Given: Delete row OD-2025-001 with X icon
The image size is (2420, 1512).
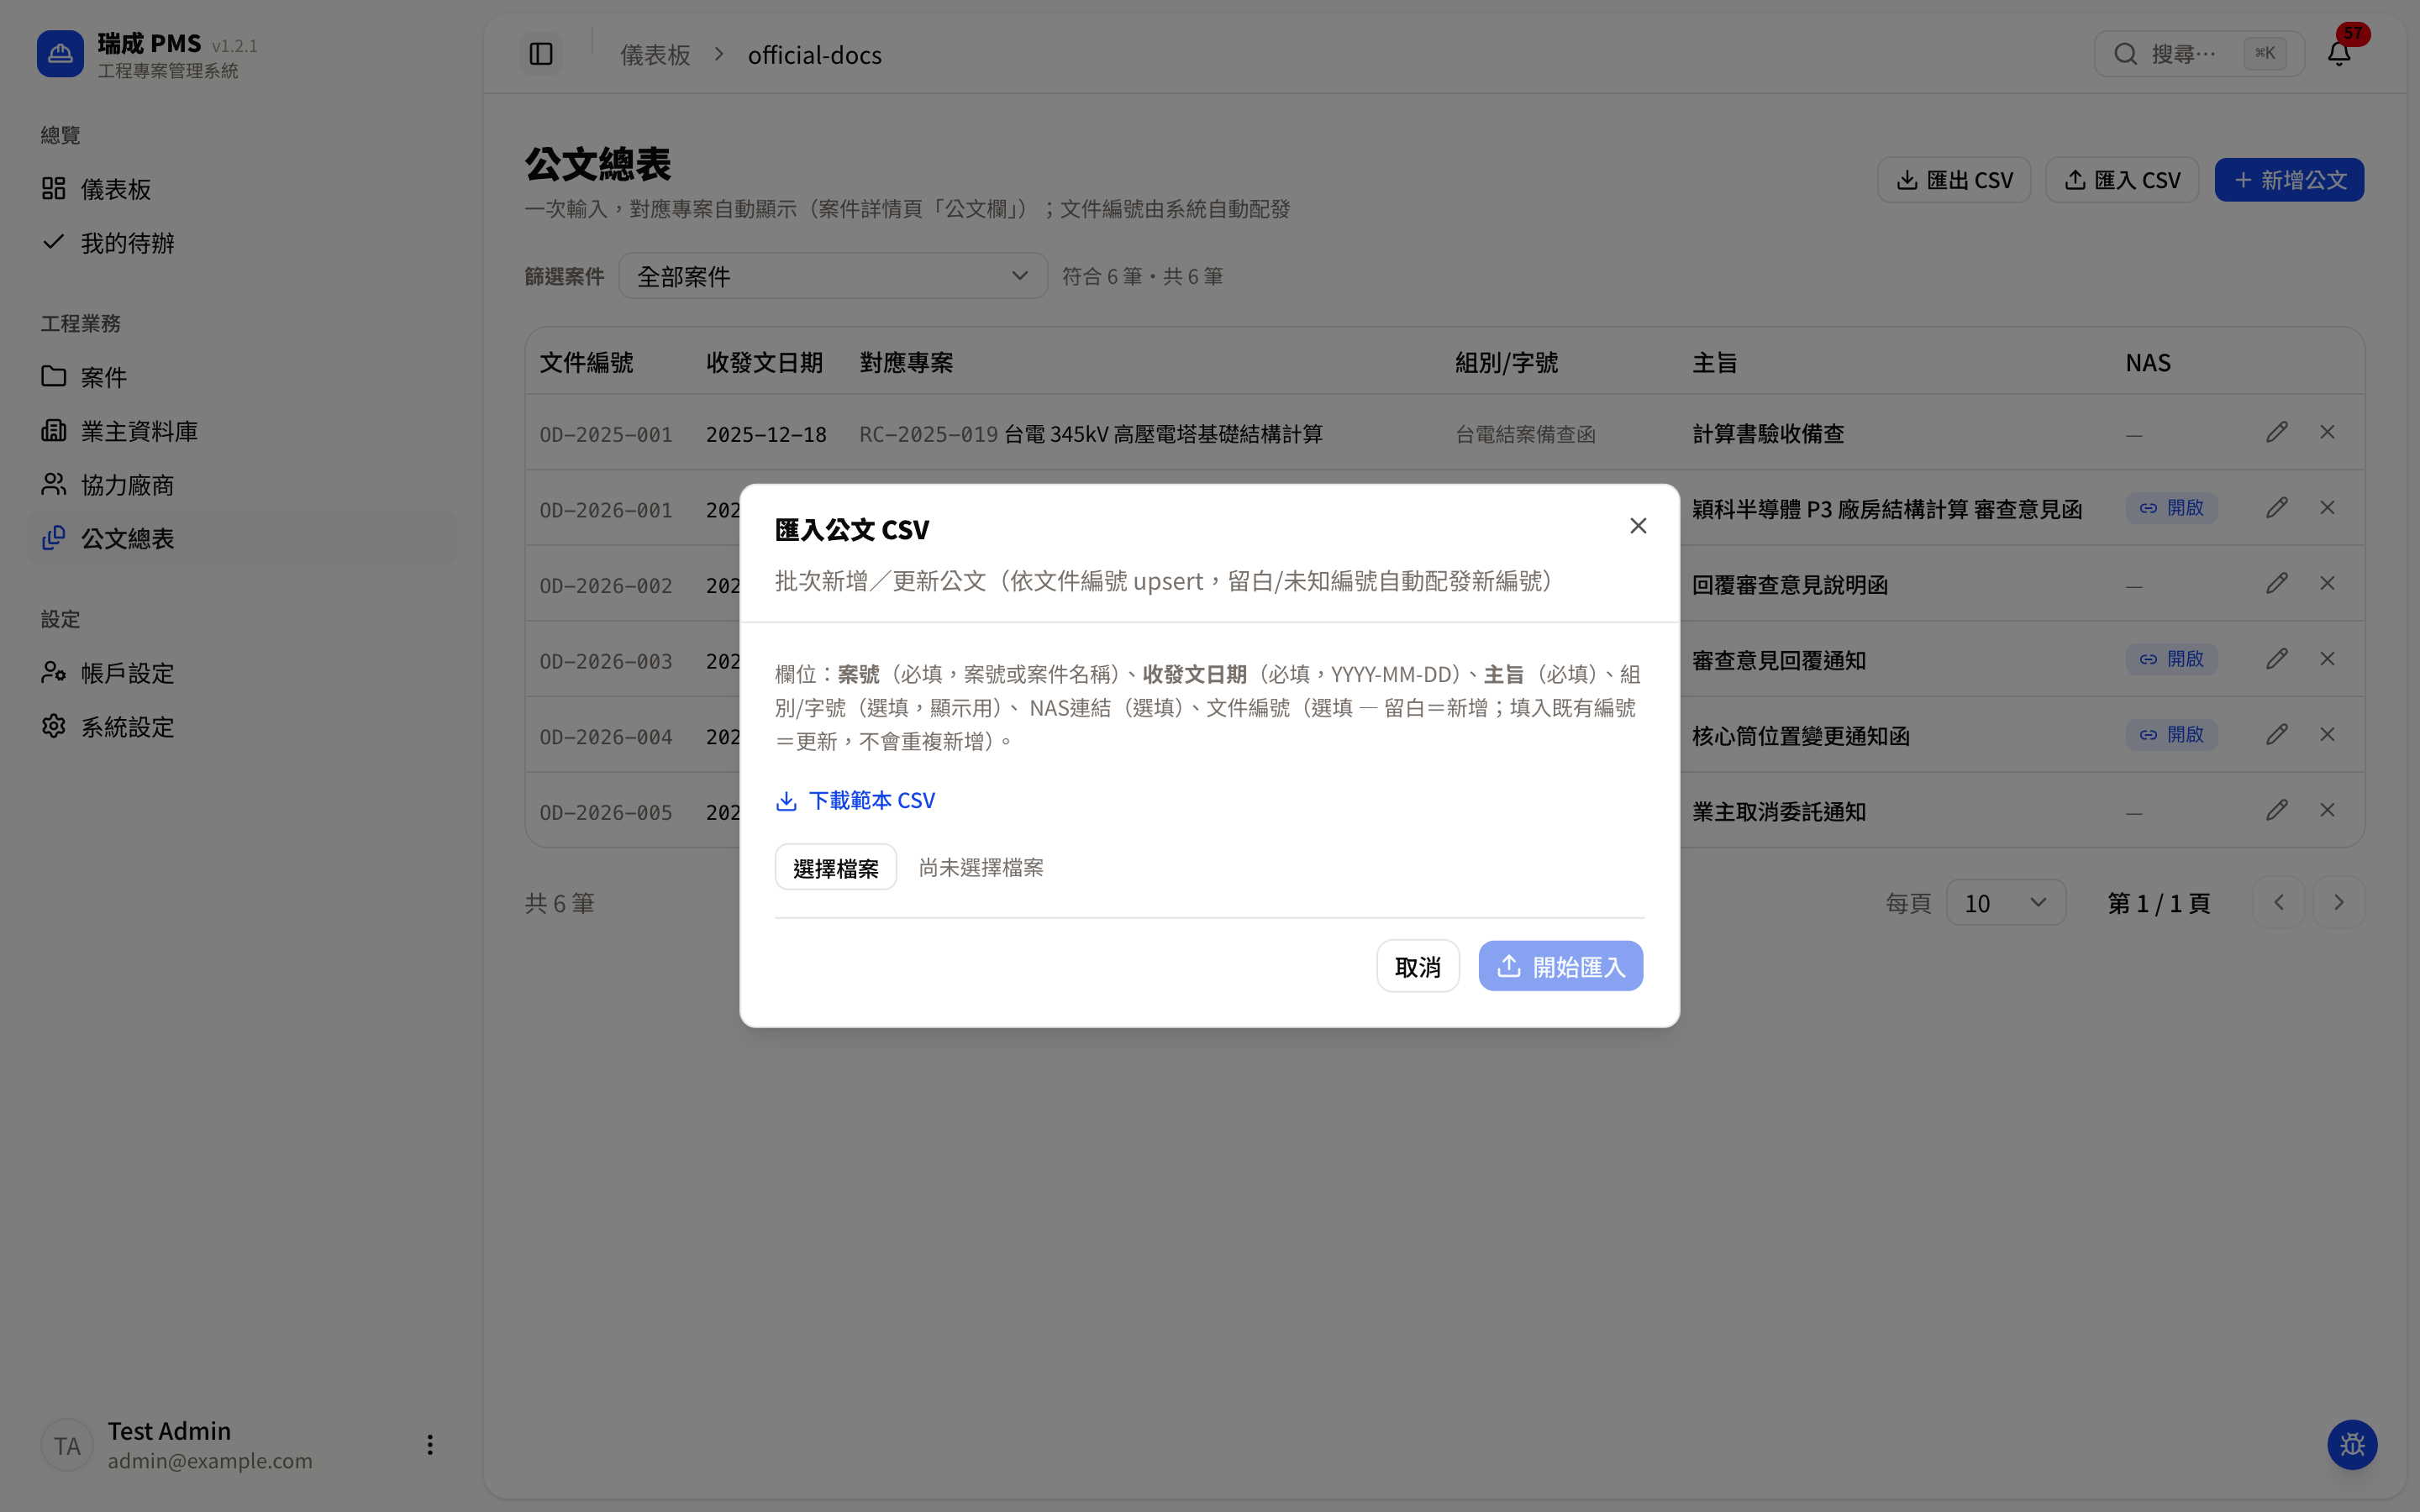Looking at the screenshot, I should coord(2328,432).
